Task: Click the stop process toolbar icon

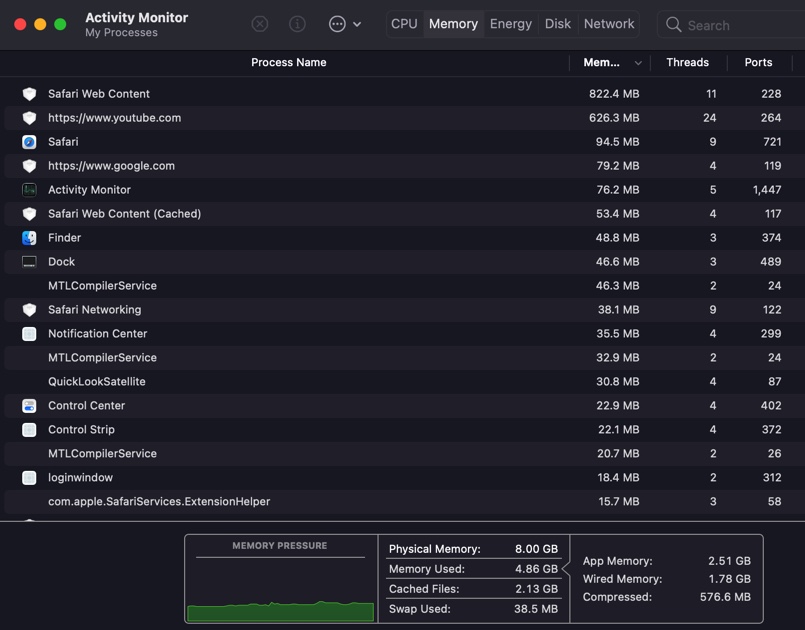Action: pos(260,24)
